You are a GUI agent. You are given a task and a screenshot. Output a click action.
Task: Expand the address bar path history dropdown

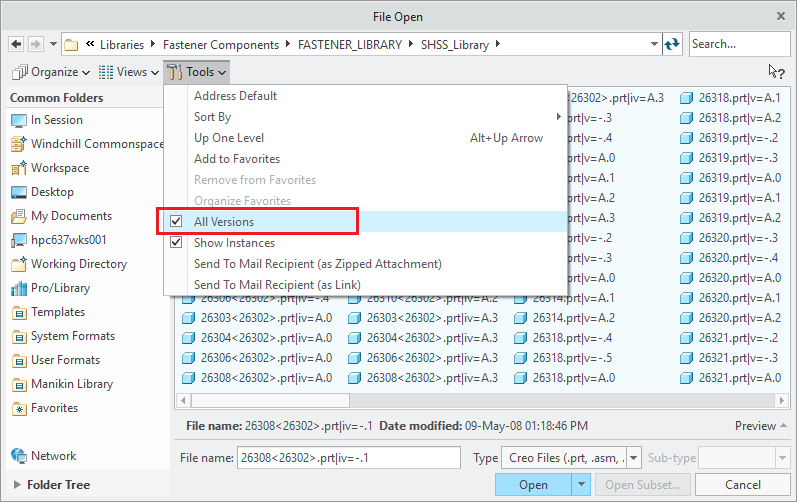click(x=654, y=45)
